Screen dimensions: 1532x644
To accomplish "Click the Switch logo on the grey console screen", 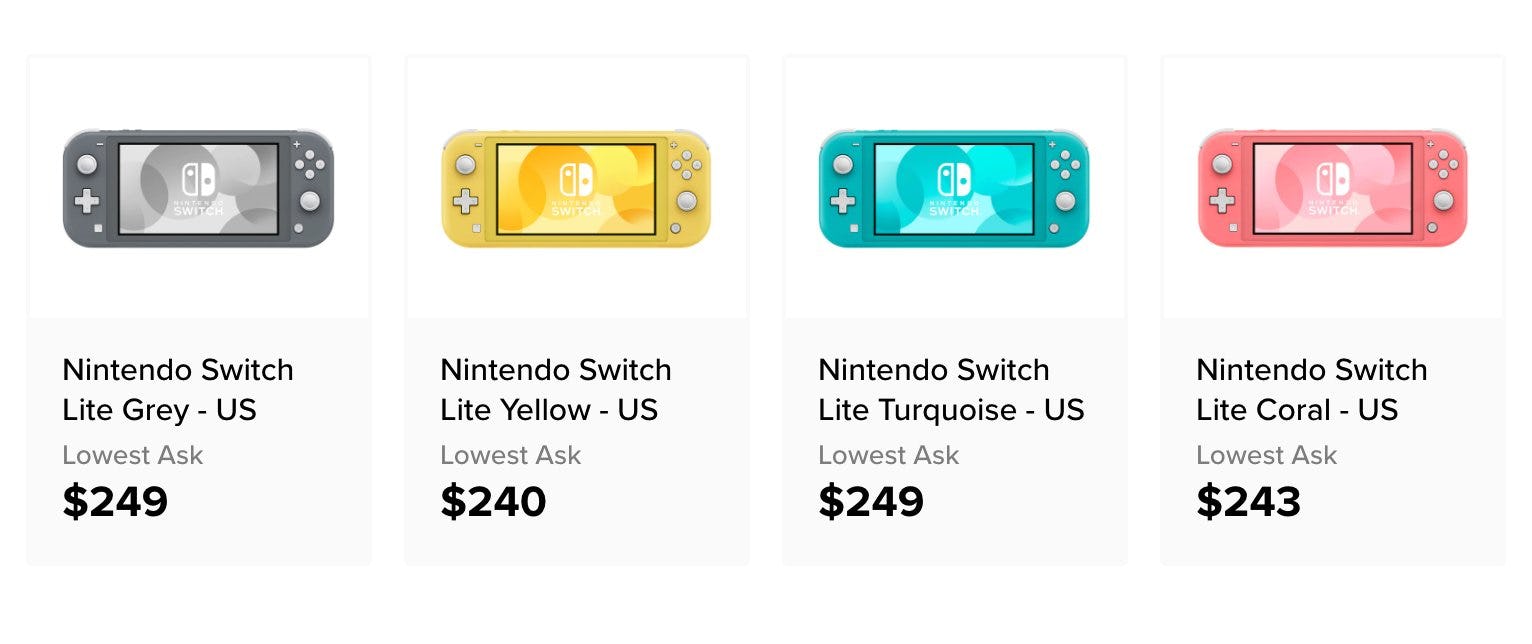I will click(x=198, y=180).
